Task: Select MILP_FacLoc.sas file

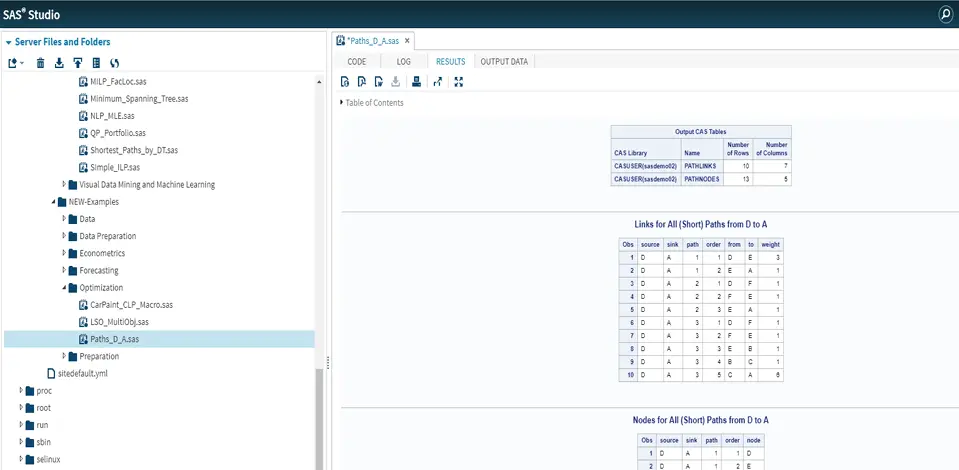Action: [118, 81]
